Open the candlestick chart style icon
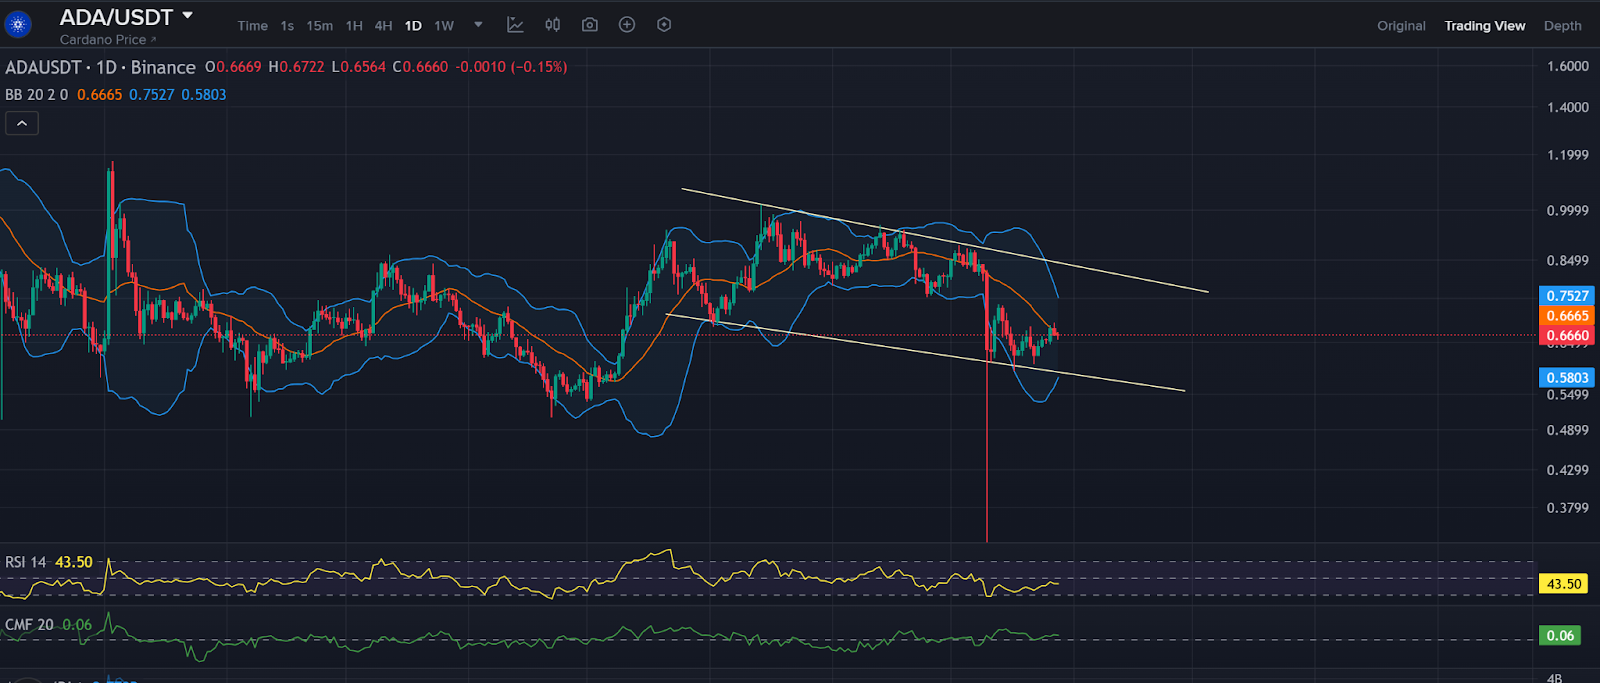 coord(553,25)
